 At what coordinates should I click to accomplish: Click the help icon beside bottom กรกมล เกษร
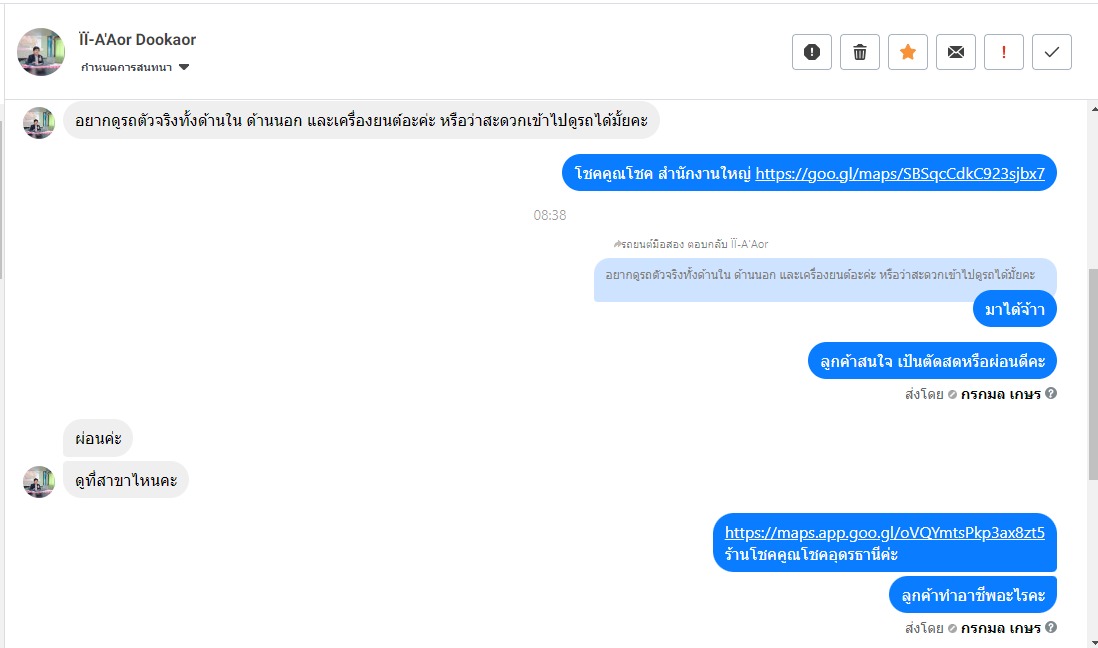(x=1051, y=627)
